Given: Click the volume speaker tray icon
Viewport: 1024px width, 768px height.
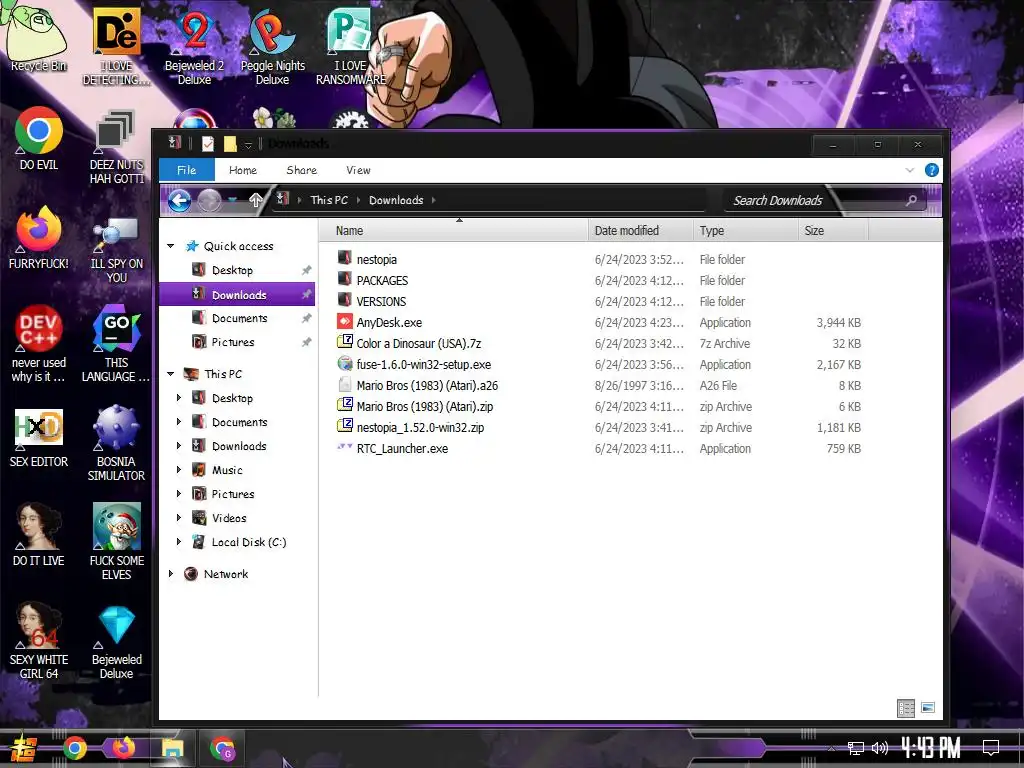Looking at the screenshot, I should click(880, 748).
